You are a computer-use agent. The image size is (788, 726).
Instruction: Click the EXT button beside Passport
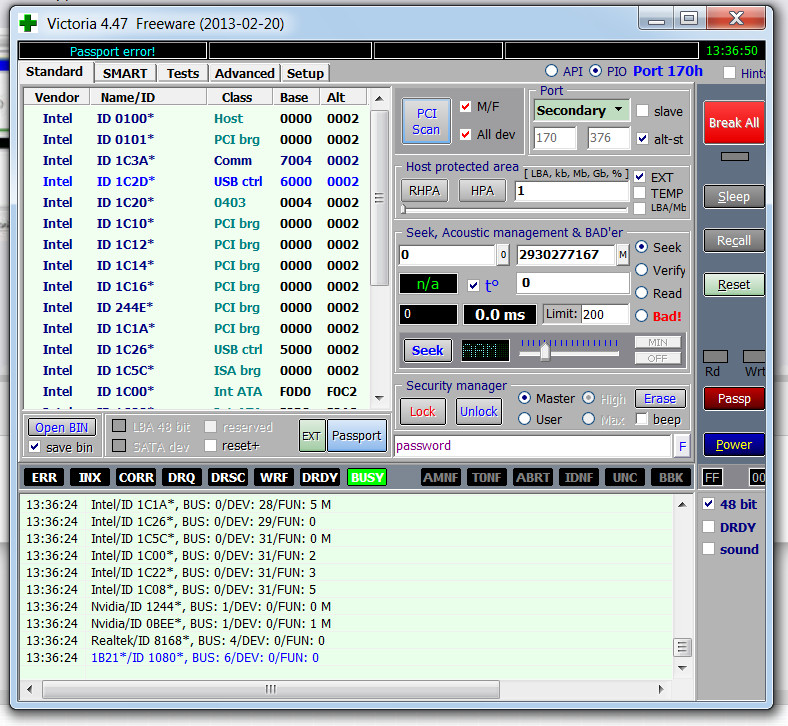pyautogui.click(x=311, y=435)
